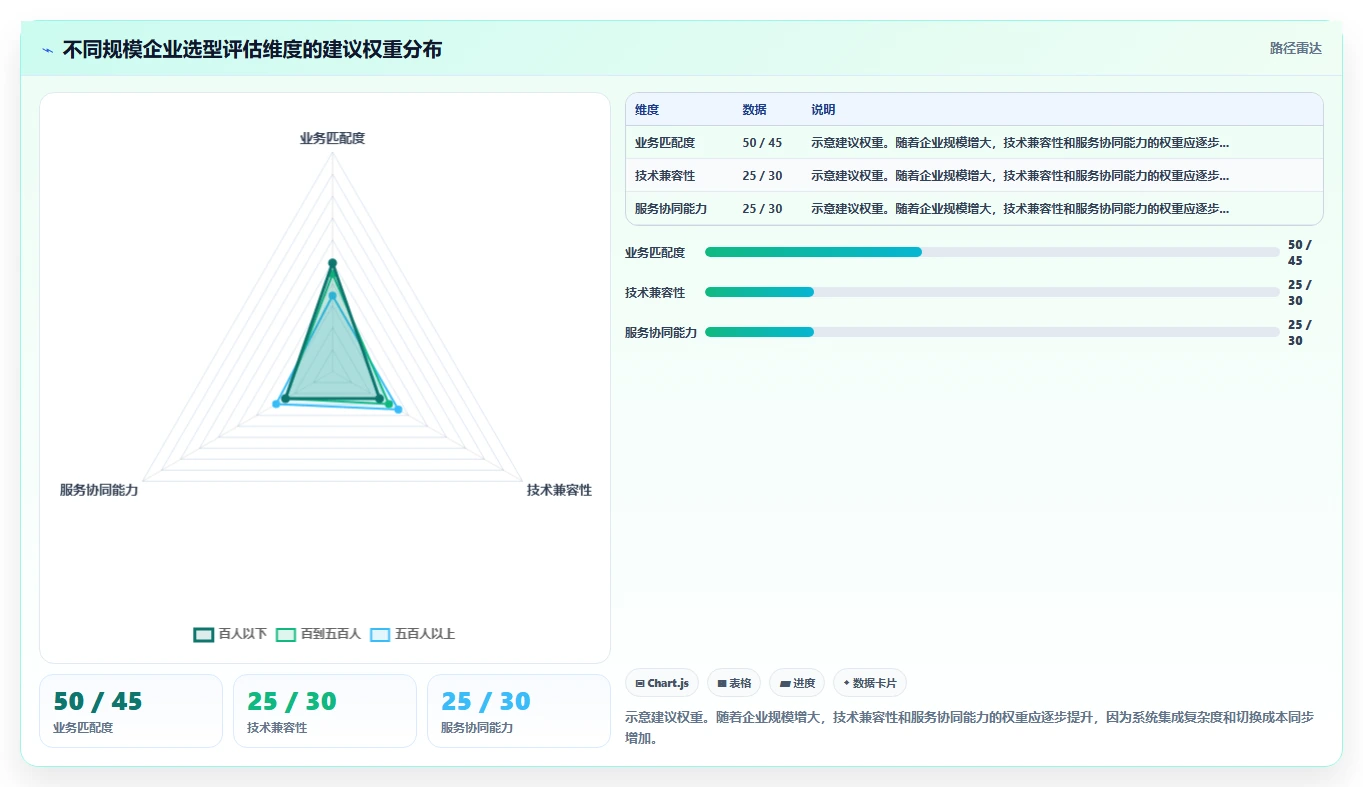Screen dimensions: 1363x787
Task: Toggle the 百人以下 legend swatch
Action: point(204,634)
